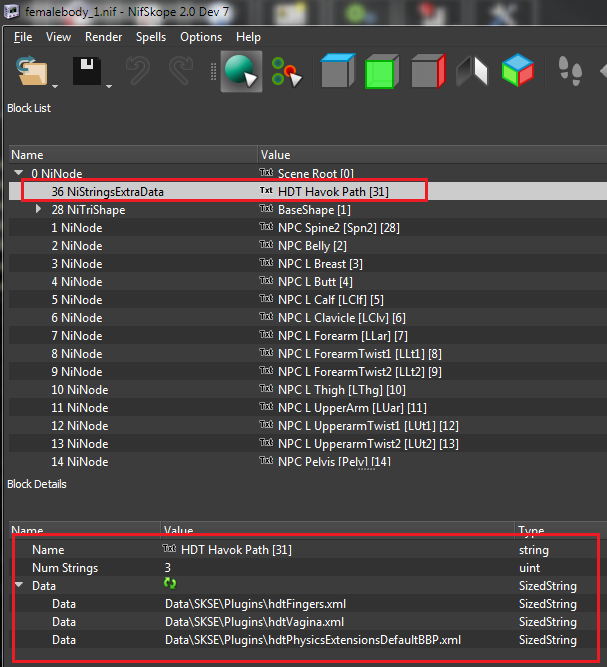This screenshot has height=667, width=607.
Task: Click the Redo arrow icon
Action: [181, 71]
